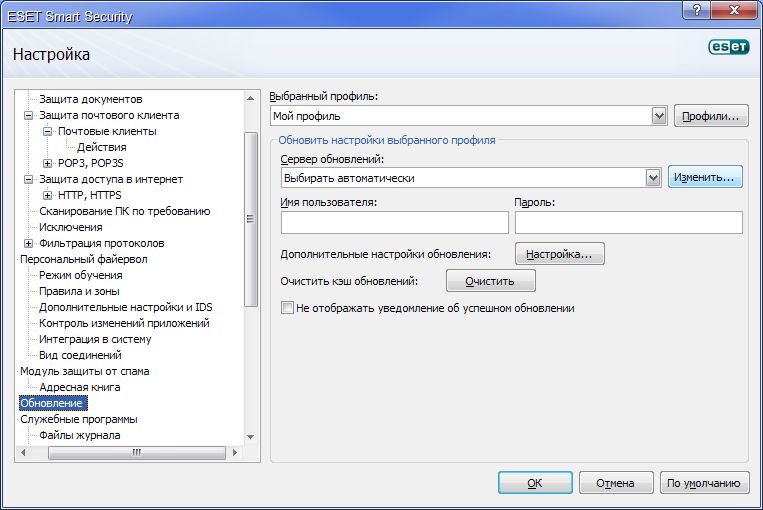Click the 'Профили...' button
The height and width of the screenshot is (510, 763).
click(711, 116)
